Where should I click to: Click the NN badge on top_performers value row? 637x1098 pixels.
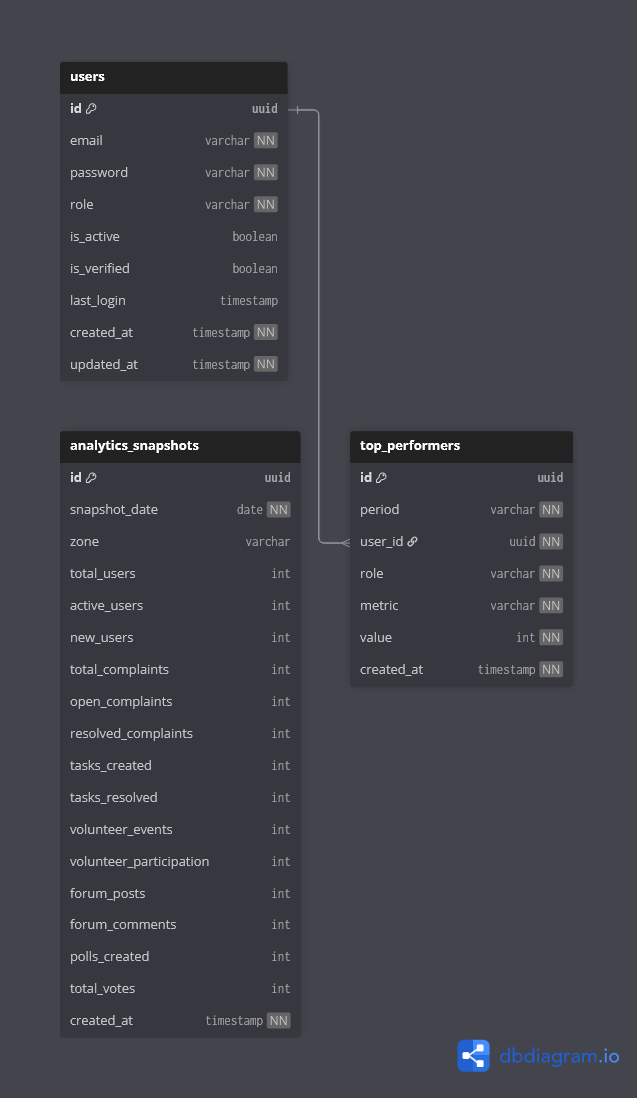pyautogui.click(x=551, y=638)
